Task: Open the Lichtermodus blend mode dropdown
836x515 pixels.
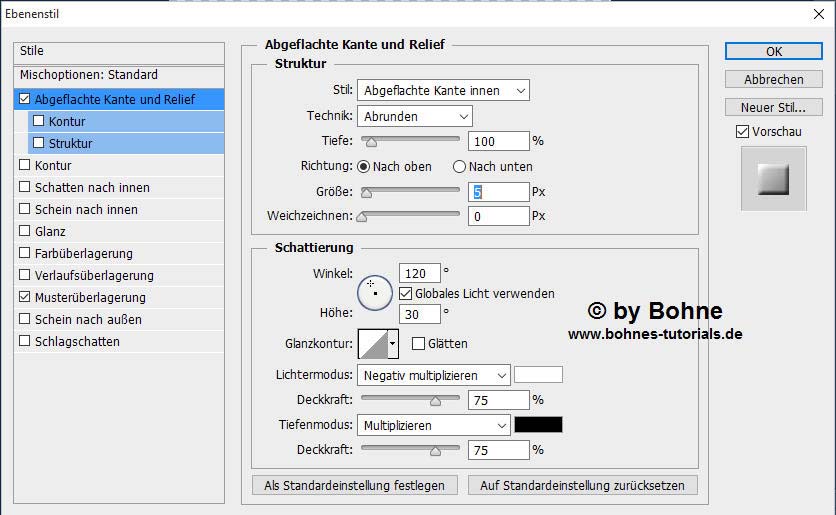Action: pyautogui.click(x=433, y=375)
